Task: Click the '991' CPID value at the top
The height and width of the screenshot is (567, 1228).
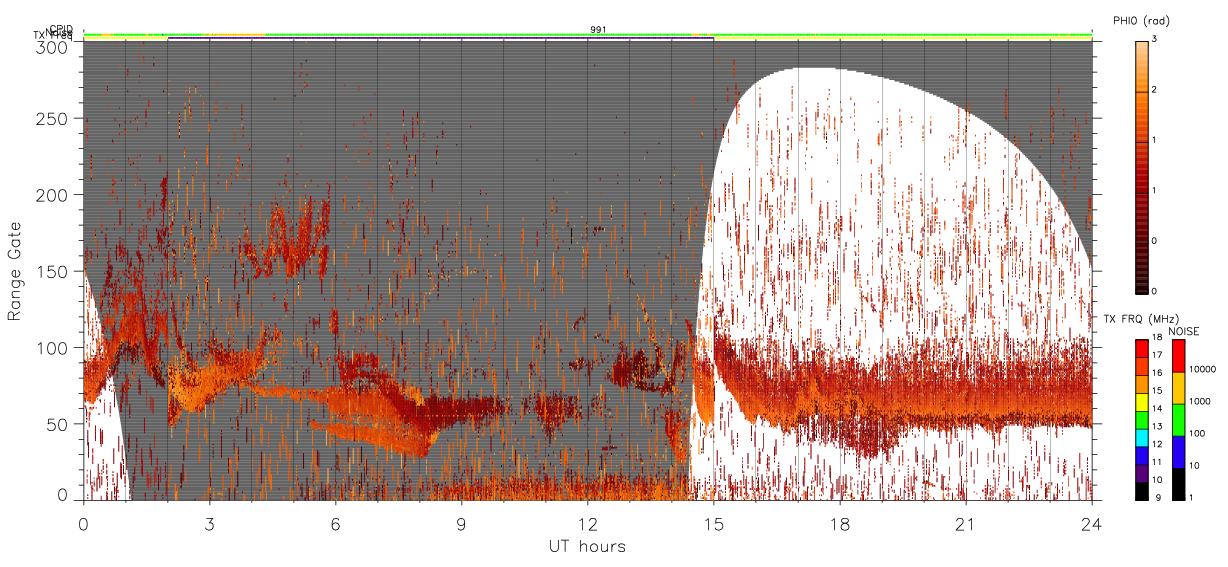Action: pos(598,30)
